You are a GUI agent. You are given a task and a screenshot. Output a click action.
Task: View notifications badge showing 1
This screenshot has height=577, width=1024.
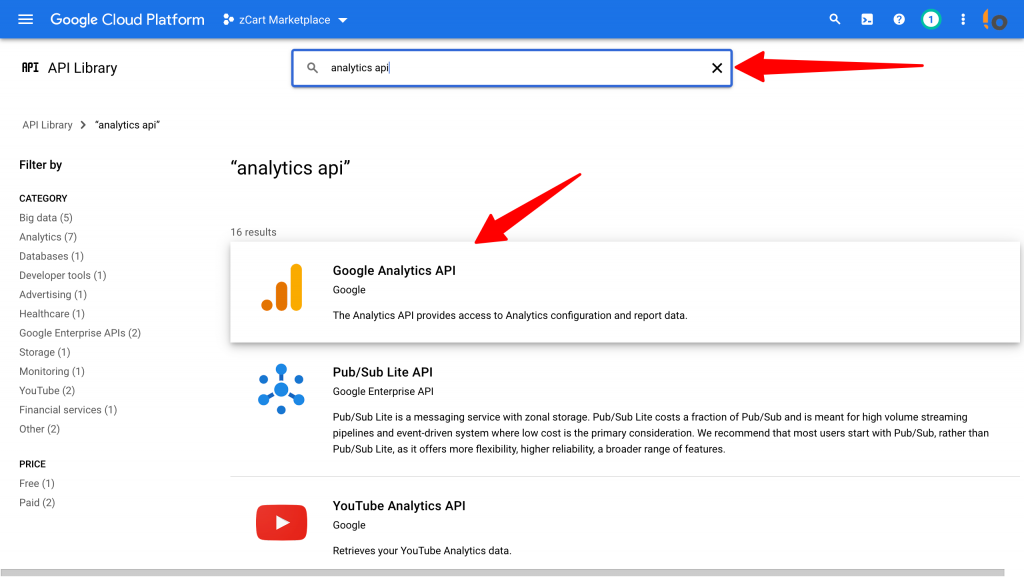point(931,20)
